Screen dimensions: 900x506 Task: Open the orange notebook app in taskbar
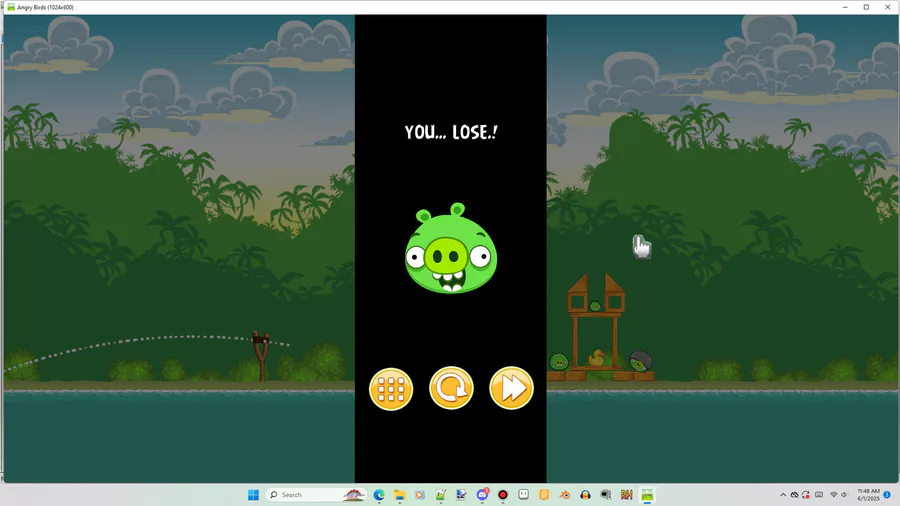click(x=544, y=495)
